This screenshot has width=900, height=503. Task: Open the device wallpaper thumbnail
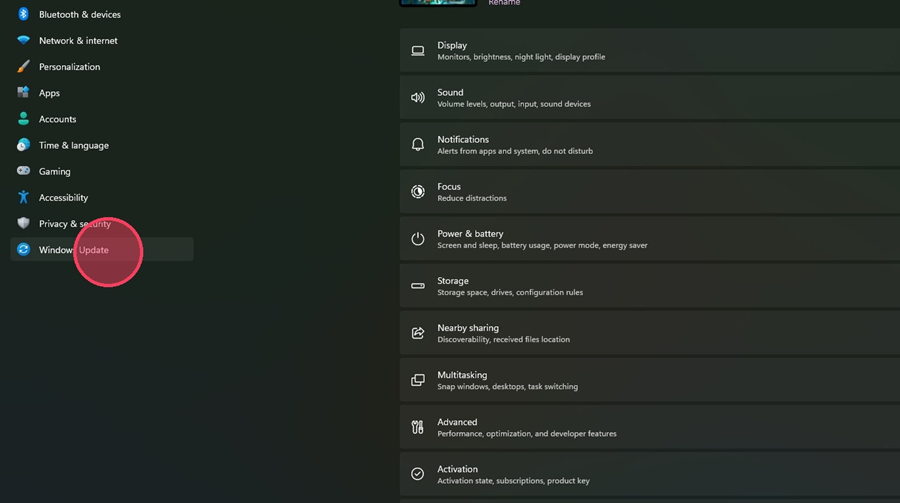438,3
